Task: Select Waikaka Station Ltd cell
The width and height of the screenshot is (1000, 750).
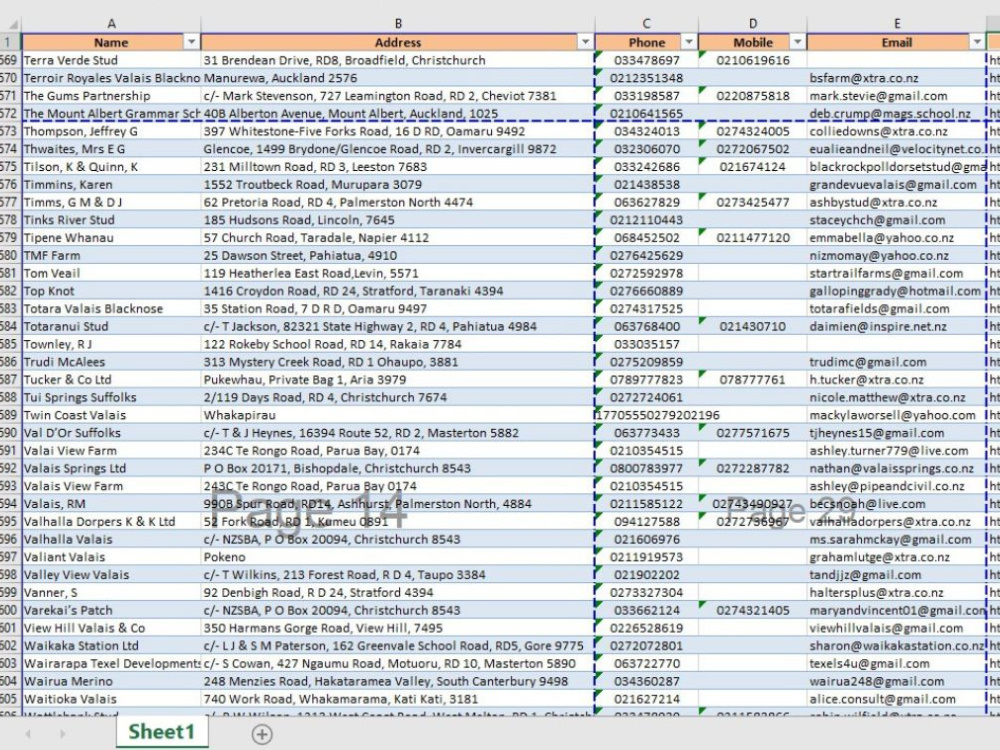Action: [111, 645]
